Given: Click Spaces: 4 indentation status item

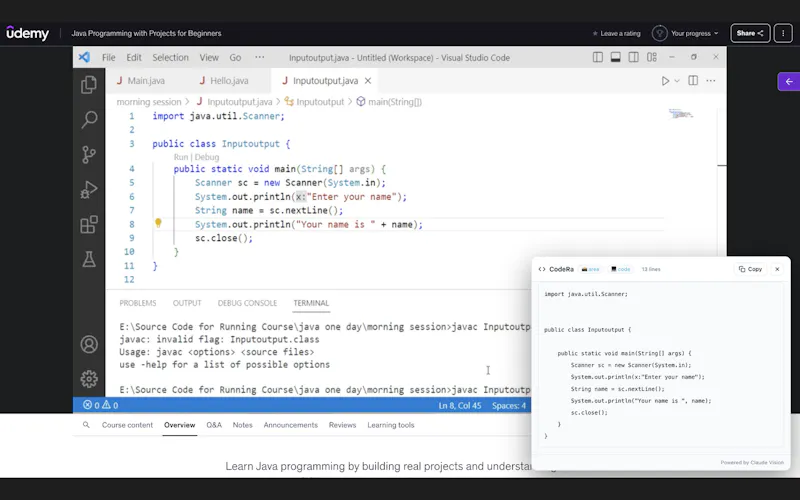Looking at the screenshot, I should (x=509, y=406).
